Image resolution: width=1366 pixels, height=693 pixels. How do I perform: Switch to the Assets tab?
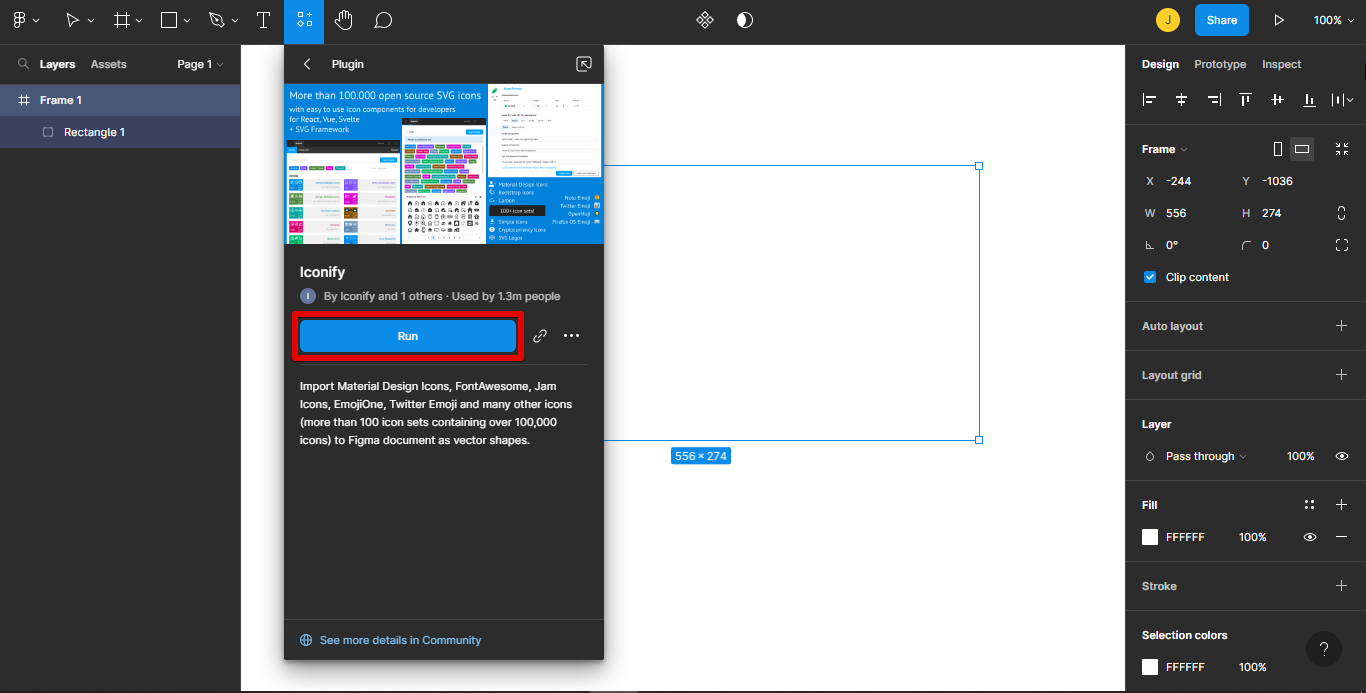[x=108, y=64]
